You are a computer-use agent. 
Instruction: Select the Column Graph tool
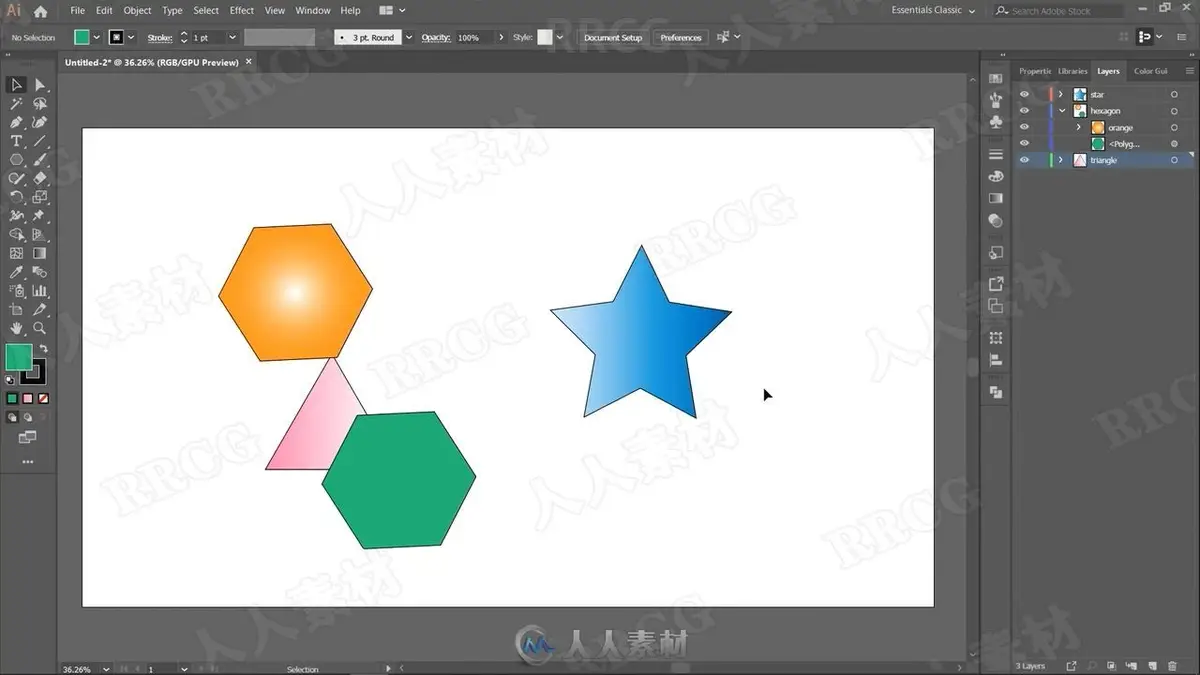click(40, 291)
